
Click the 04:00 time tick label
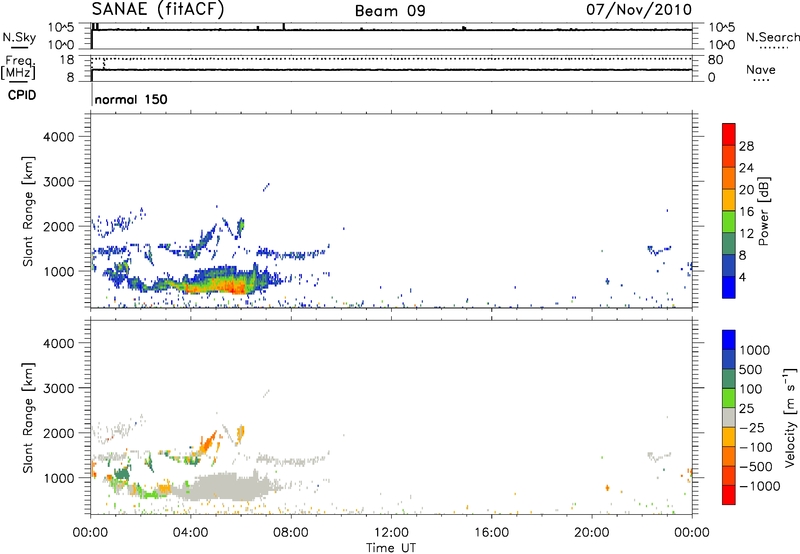pos(190,533)
